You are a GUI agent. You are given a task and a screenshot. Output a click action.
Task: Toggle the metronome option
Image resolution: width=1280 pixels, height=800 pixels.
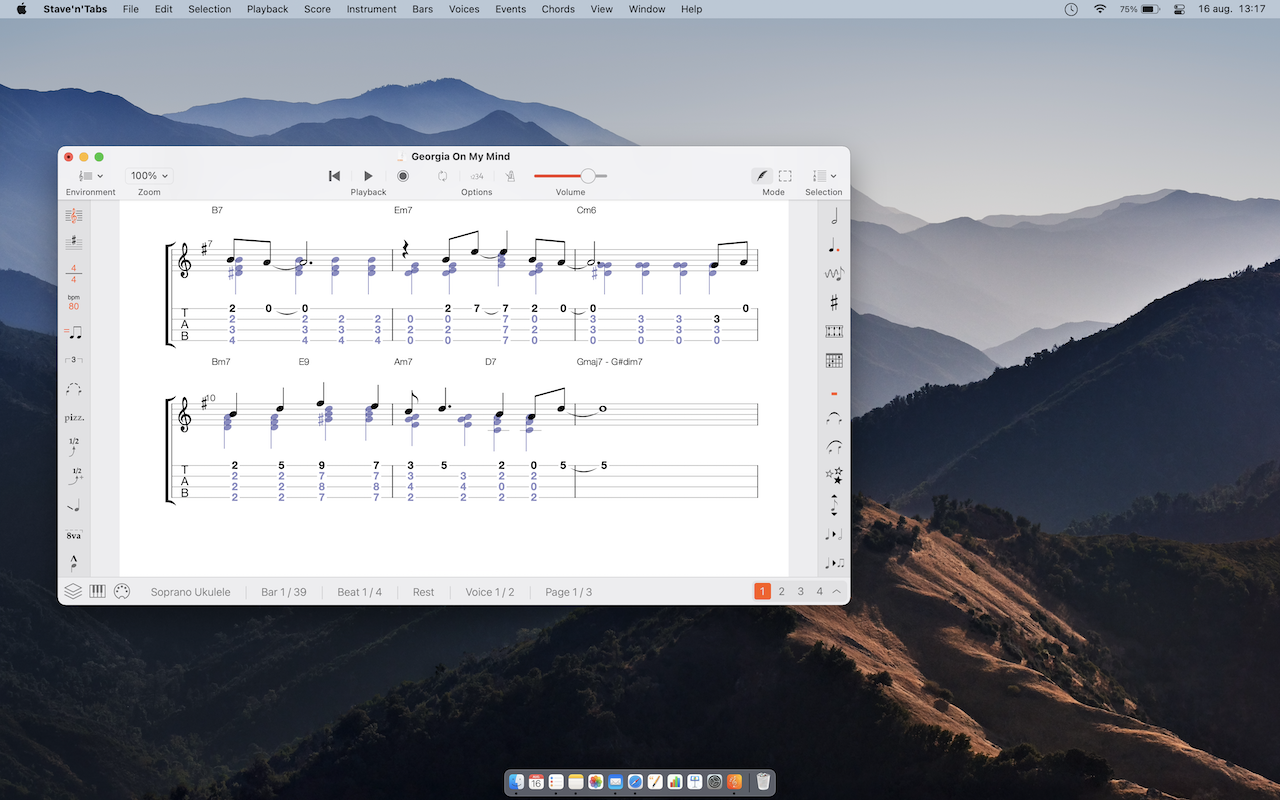[x=510, y=176]
